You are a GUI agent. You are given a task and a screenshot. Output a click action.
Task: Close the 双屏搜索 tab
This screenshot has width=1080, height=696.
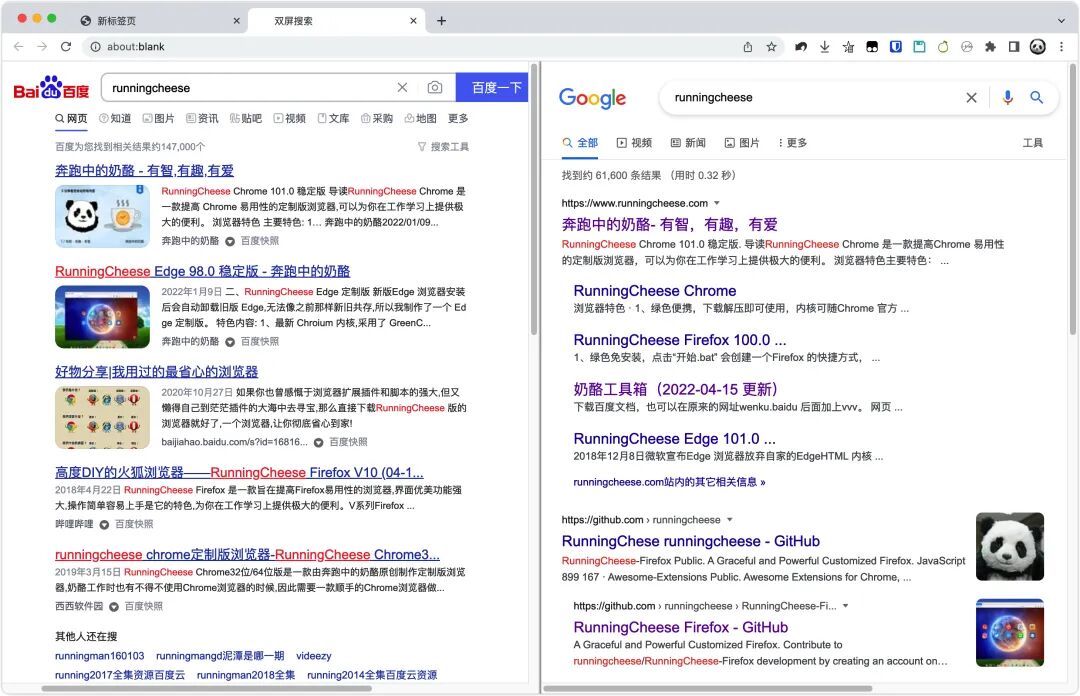click(413, 21)
